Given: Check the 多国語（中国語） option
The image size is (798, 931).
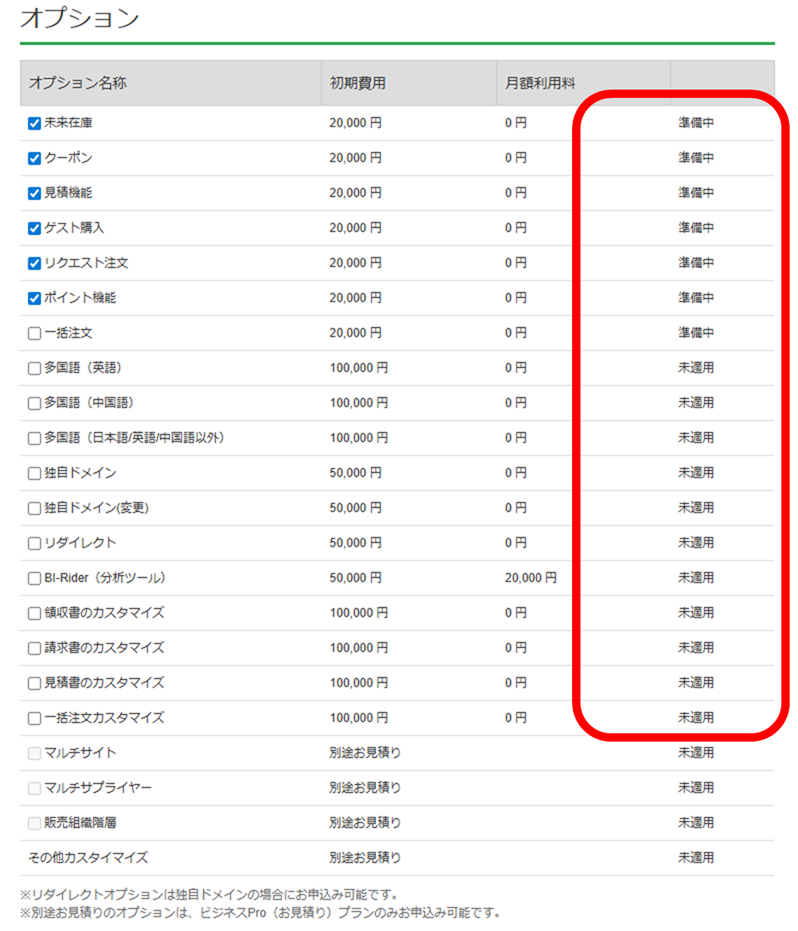Looking at the screenshot, I should [x=34, y=403].
